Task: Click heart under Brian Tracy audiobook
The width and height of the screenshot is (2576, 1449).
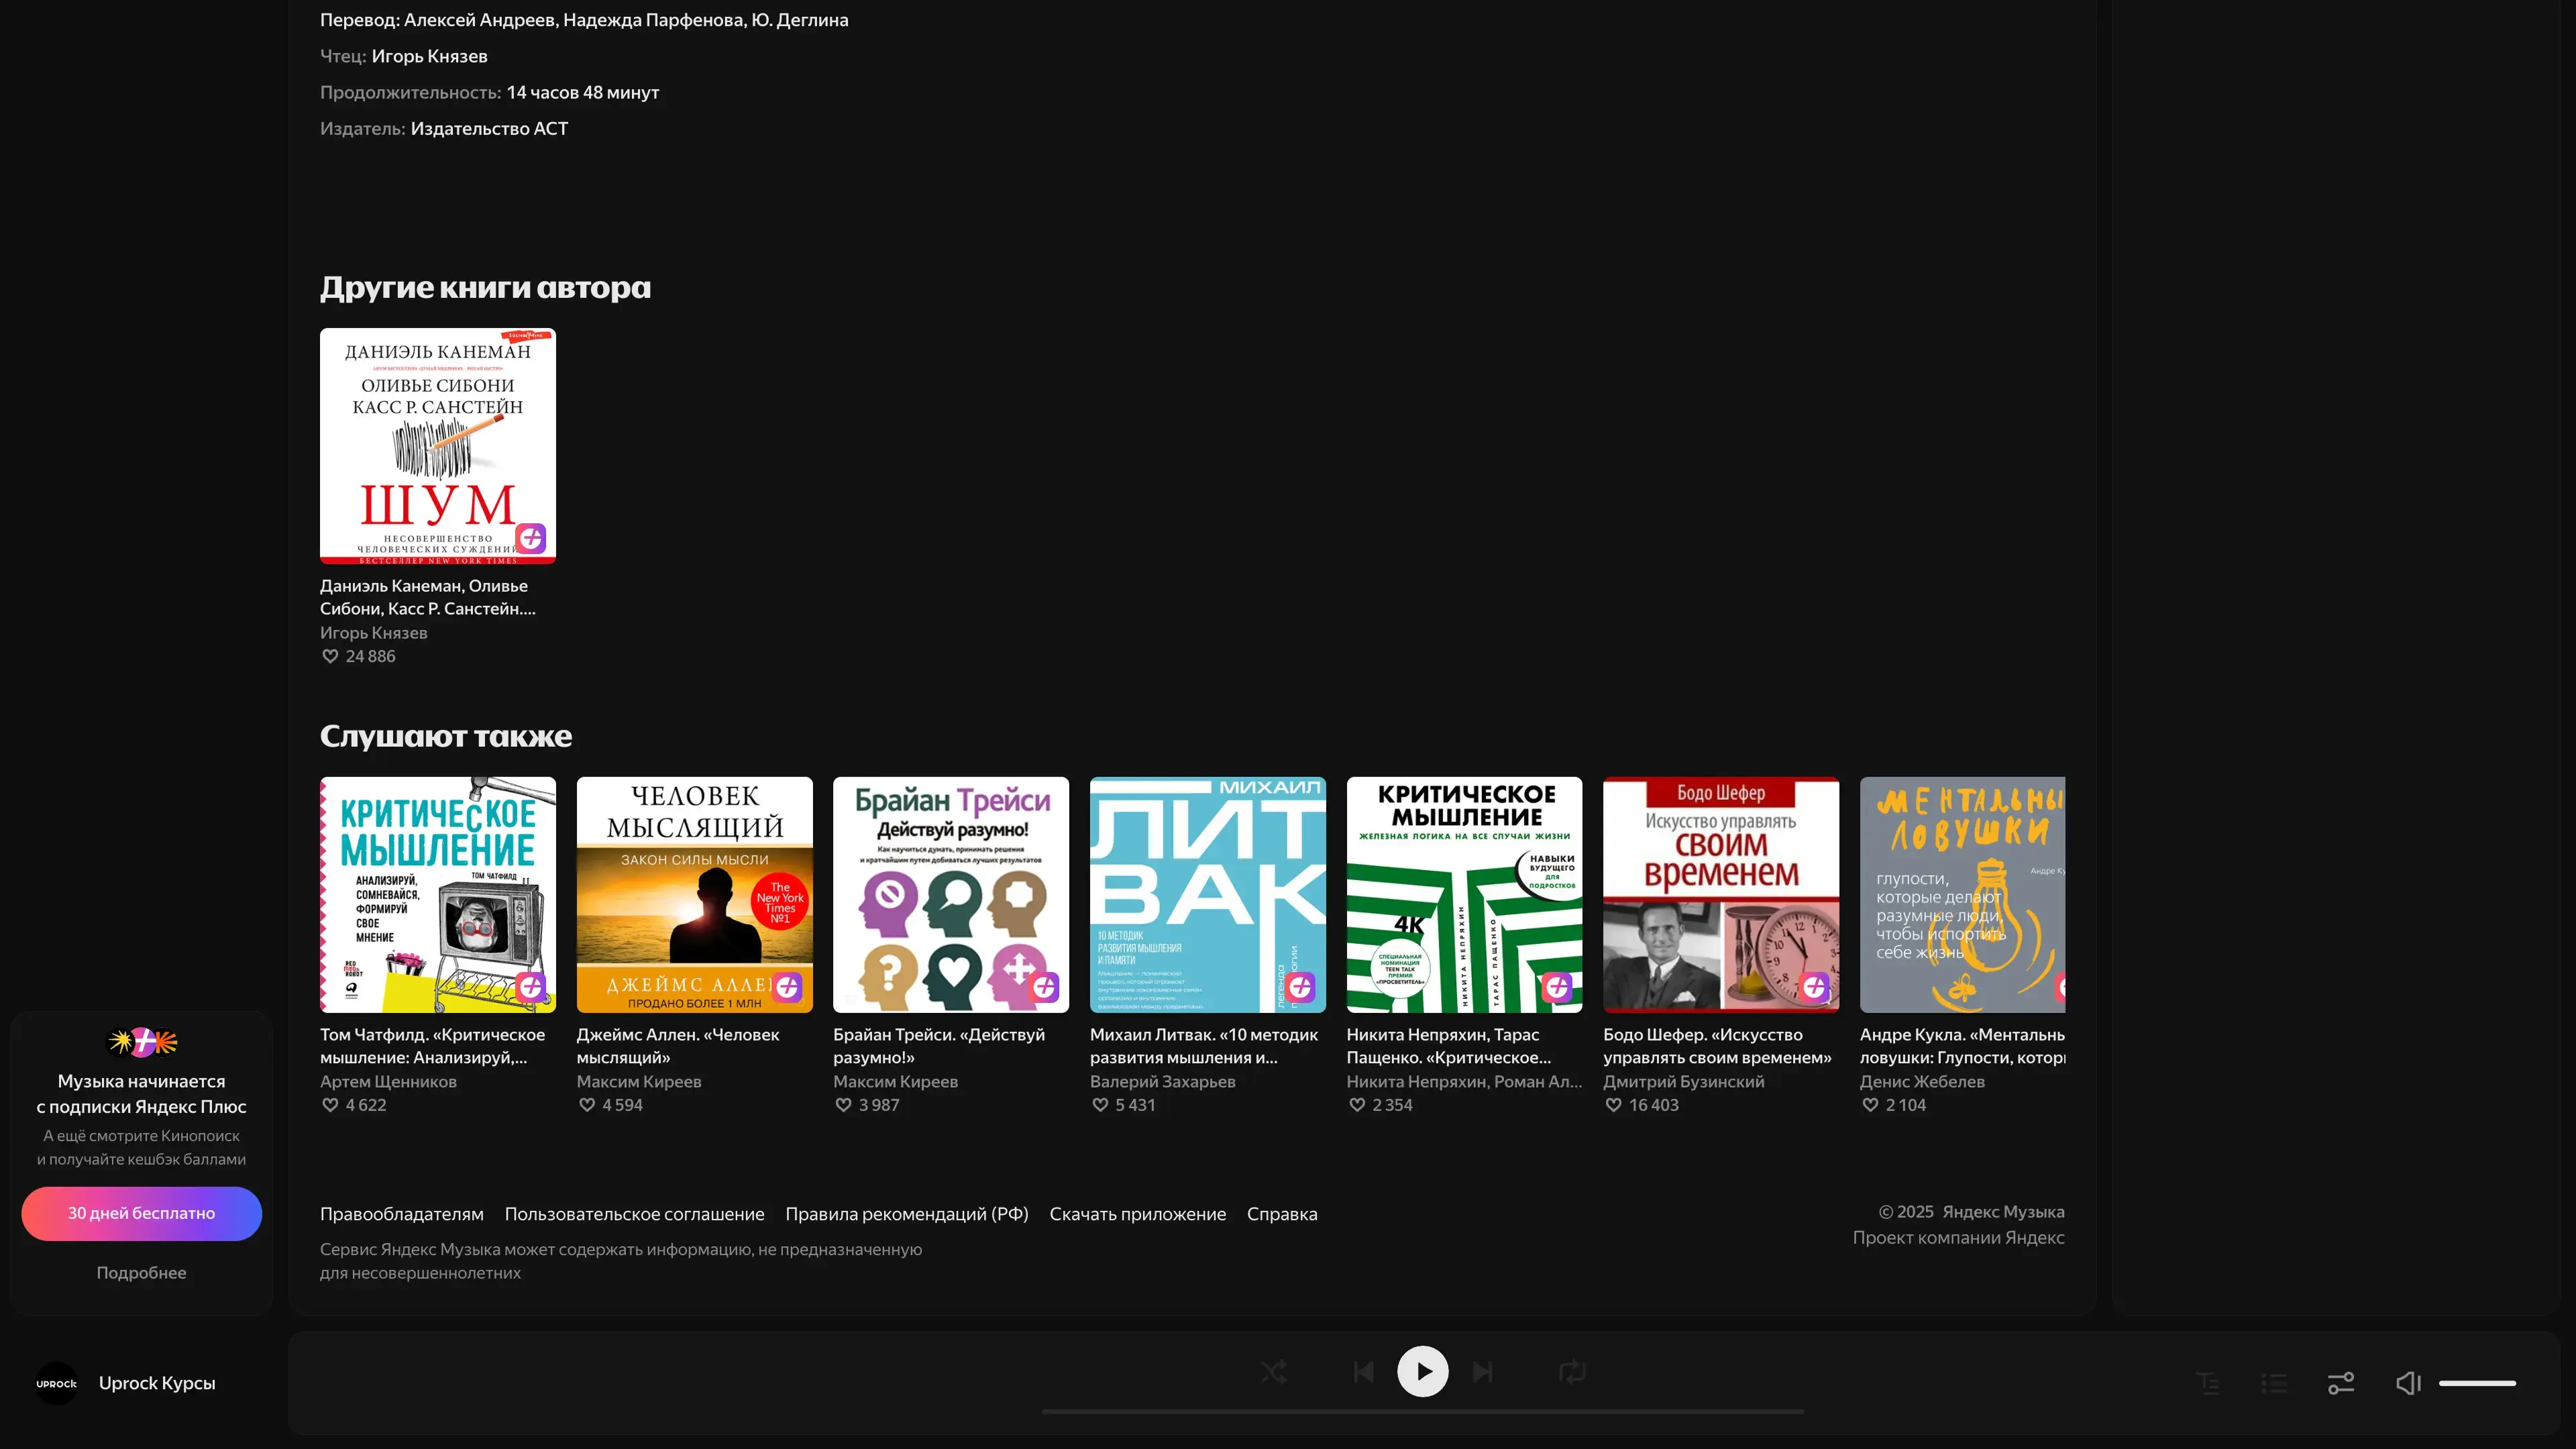Action: click(x=843, y=1105)
